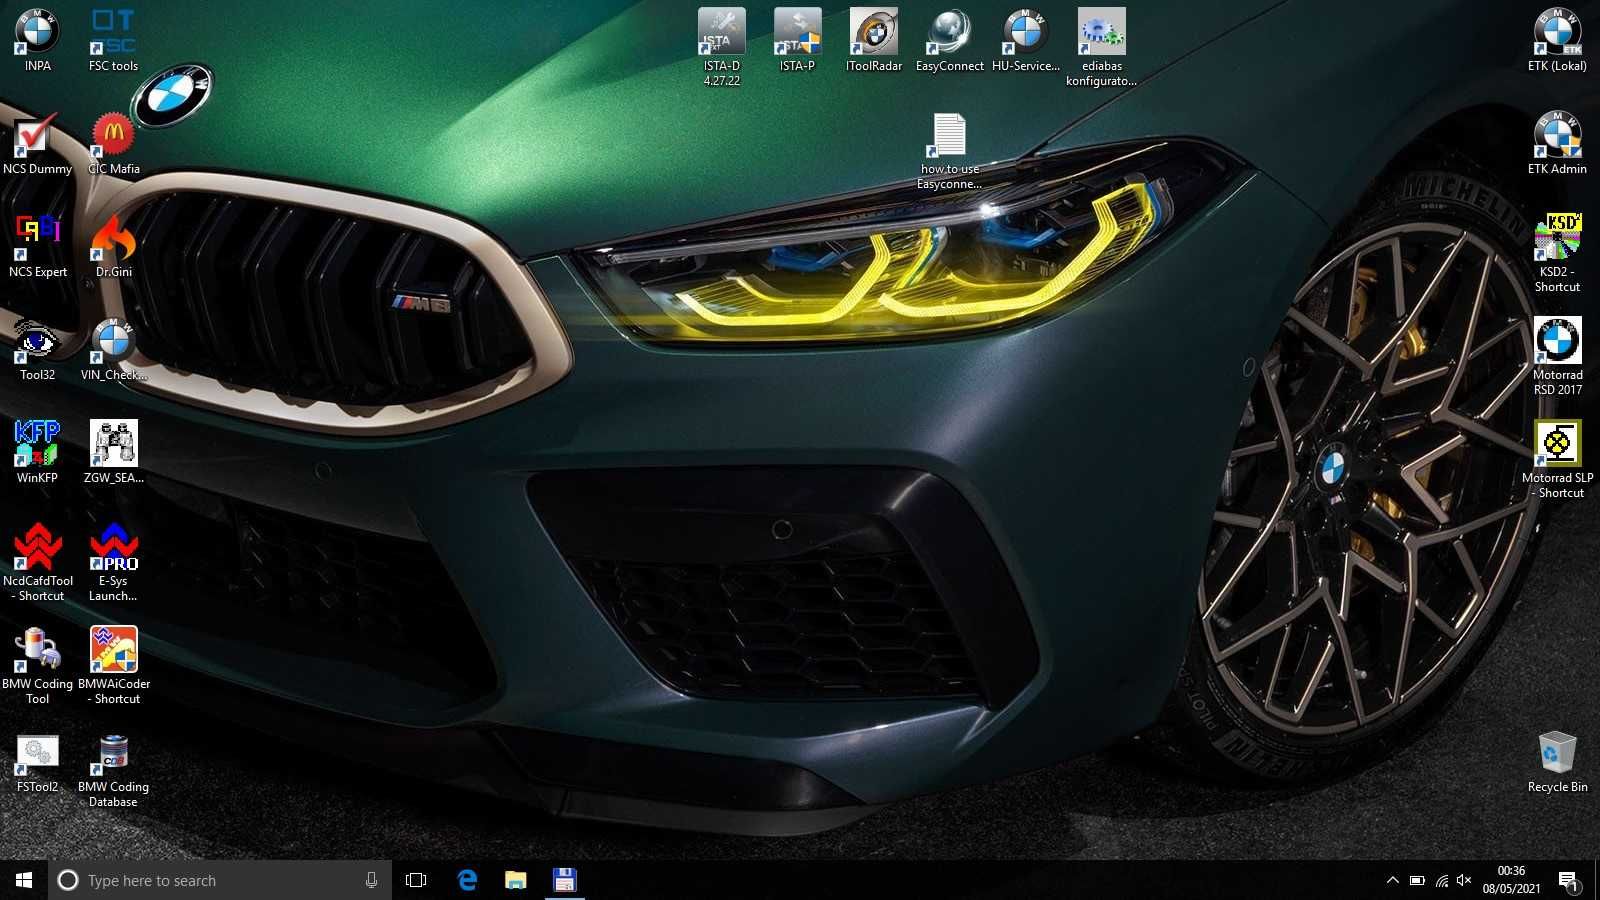Launch ZGW_SEA binoculars icon

point(113,452)
